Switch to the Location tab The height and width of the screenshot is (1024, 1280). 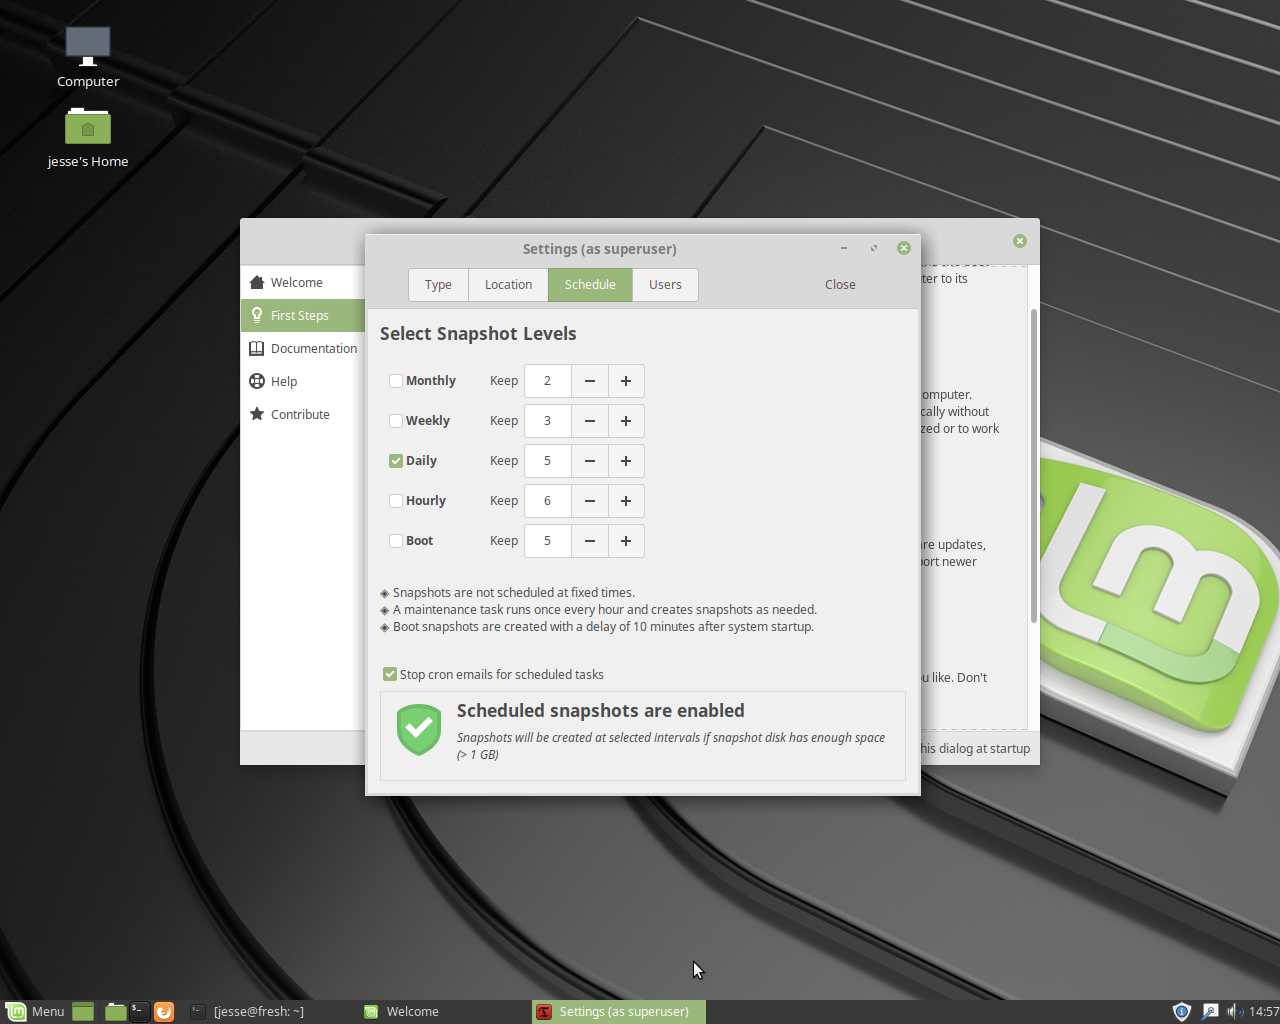click(x=508, y=285)
